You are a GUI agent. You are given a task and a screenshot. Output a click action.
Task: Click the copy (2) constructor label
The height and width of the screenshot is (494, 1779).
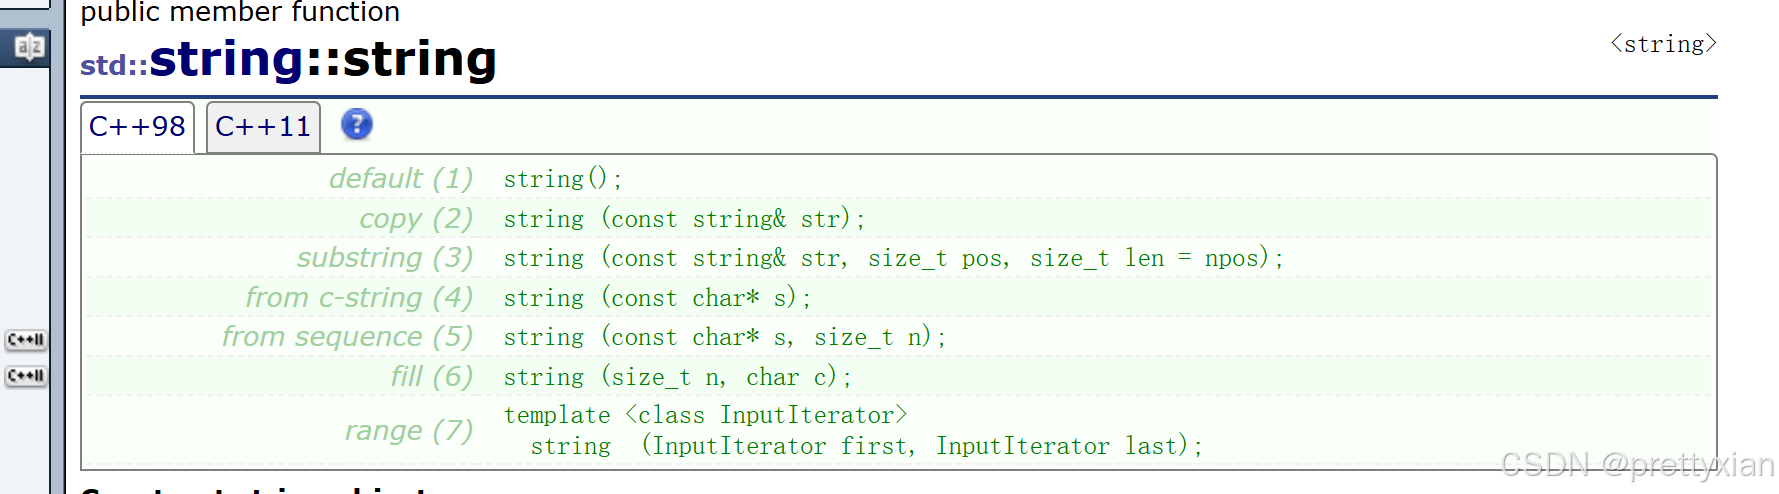click(x=415, y=219)
